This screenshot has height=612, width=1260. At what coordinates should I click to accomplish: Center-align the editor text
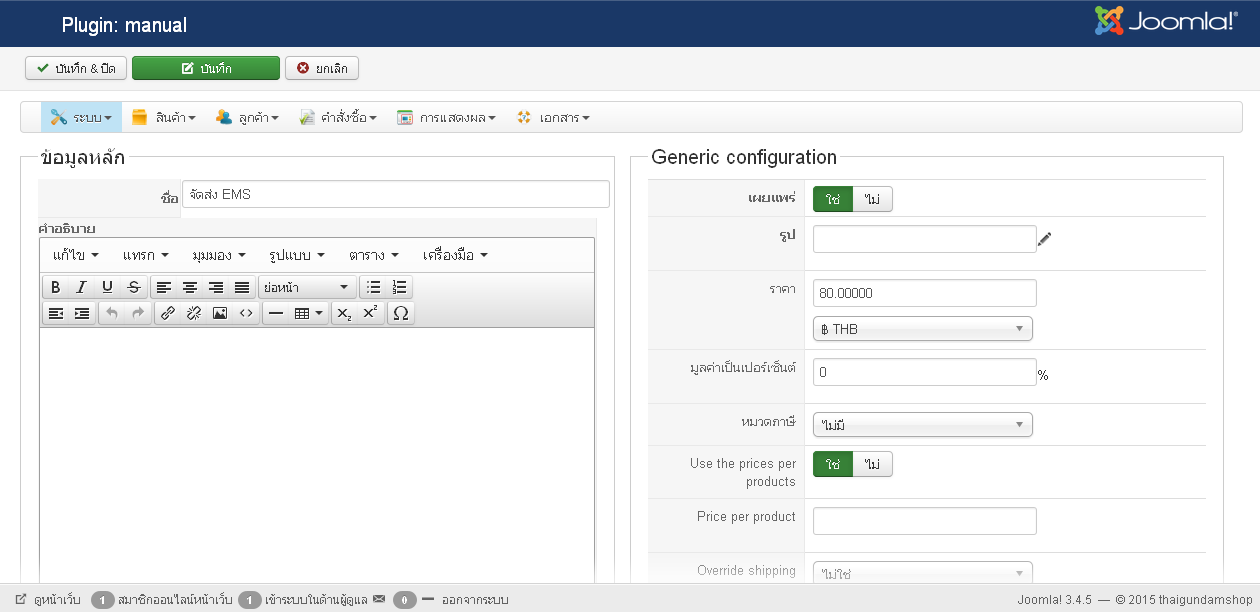pos(189,288)
